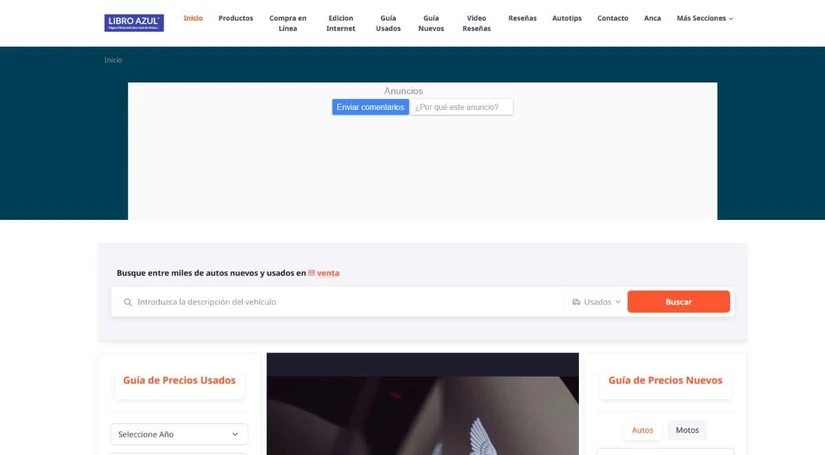Expand the Más Secciones menu chevron
825x455 pixels.
point(731,18)
